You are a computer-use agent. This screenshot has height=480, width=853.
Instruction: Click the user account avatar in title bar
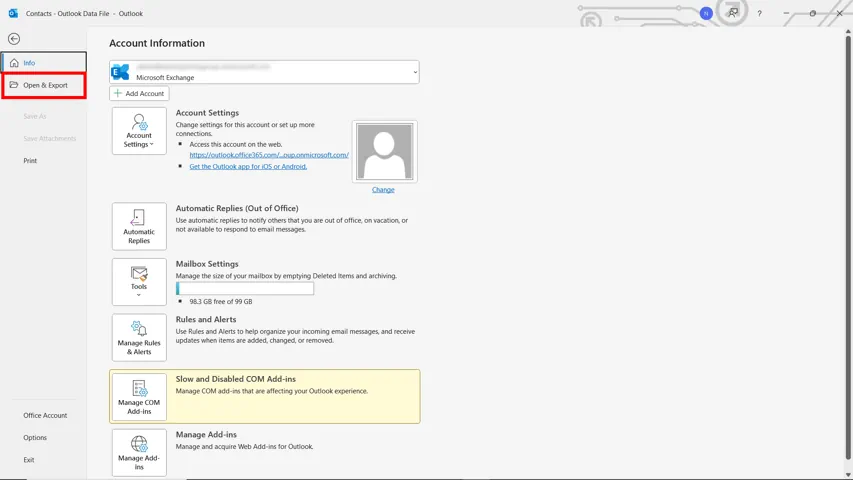tap(706, 14)
